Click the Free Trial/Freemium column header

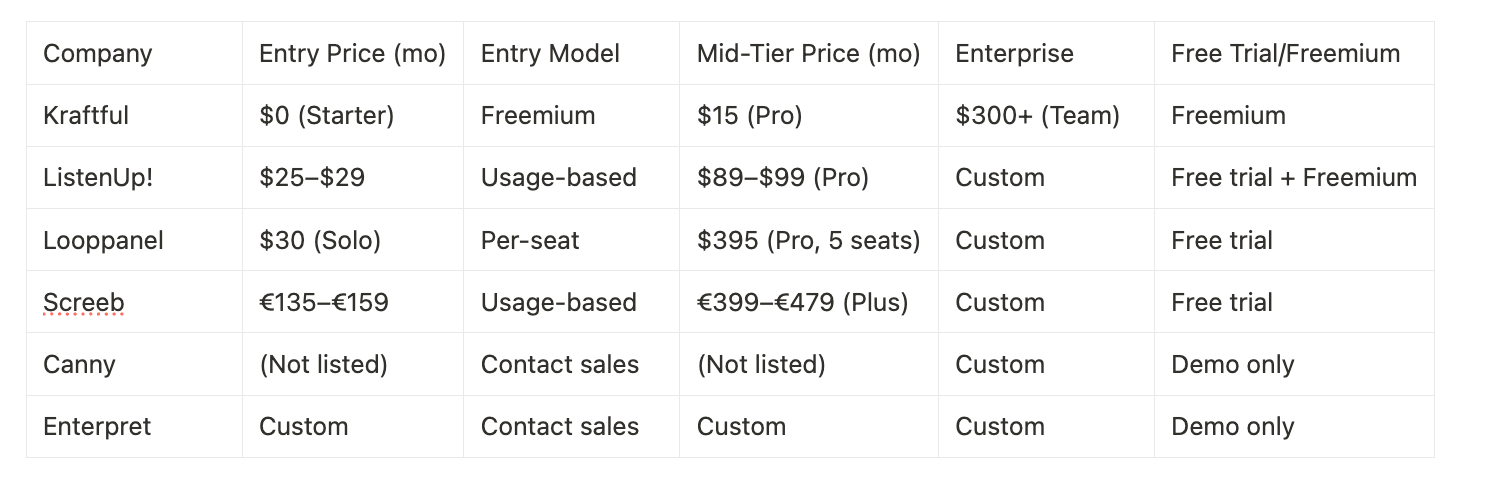(x=1285, y=54)
